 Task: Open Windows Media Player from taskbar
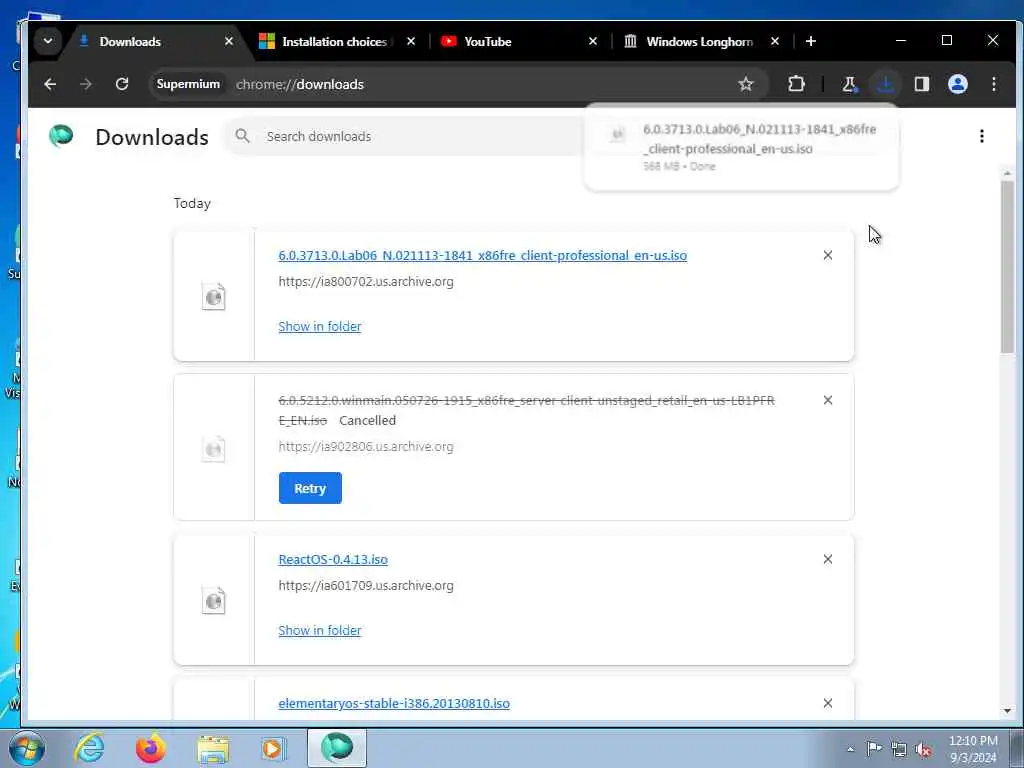pyautogui.click(x=273, y=748)
